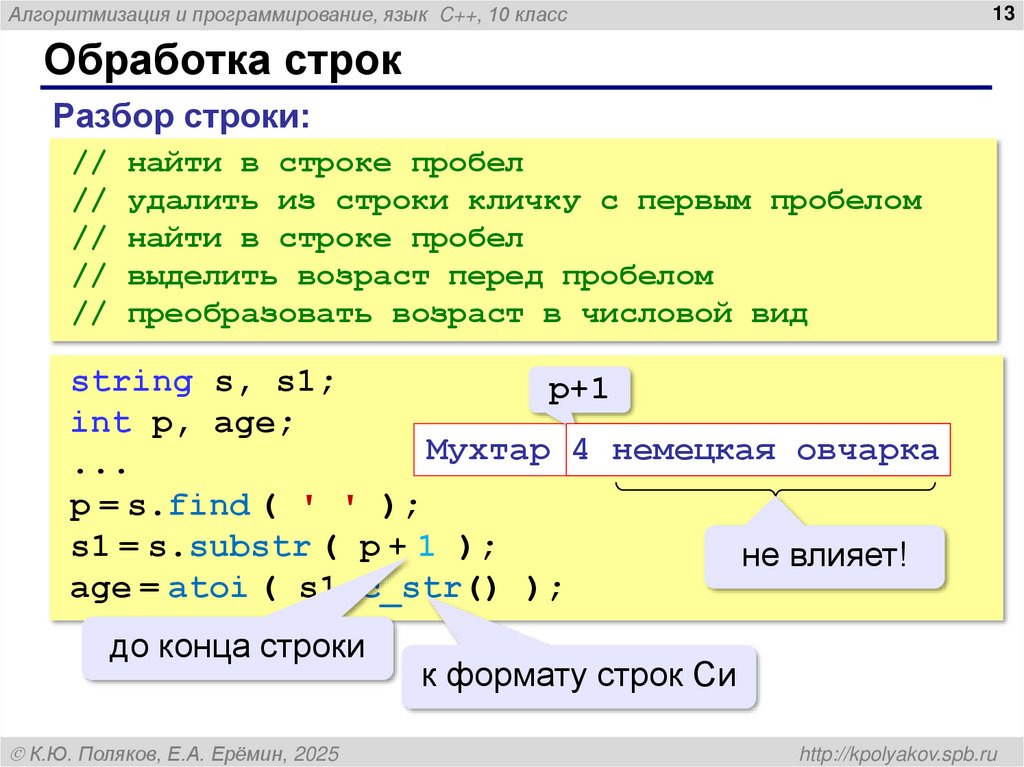The height and width of the screenshot is (767, 1024).
Task: Click the code line 'int p, age;'
Action: [180, 422]
